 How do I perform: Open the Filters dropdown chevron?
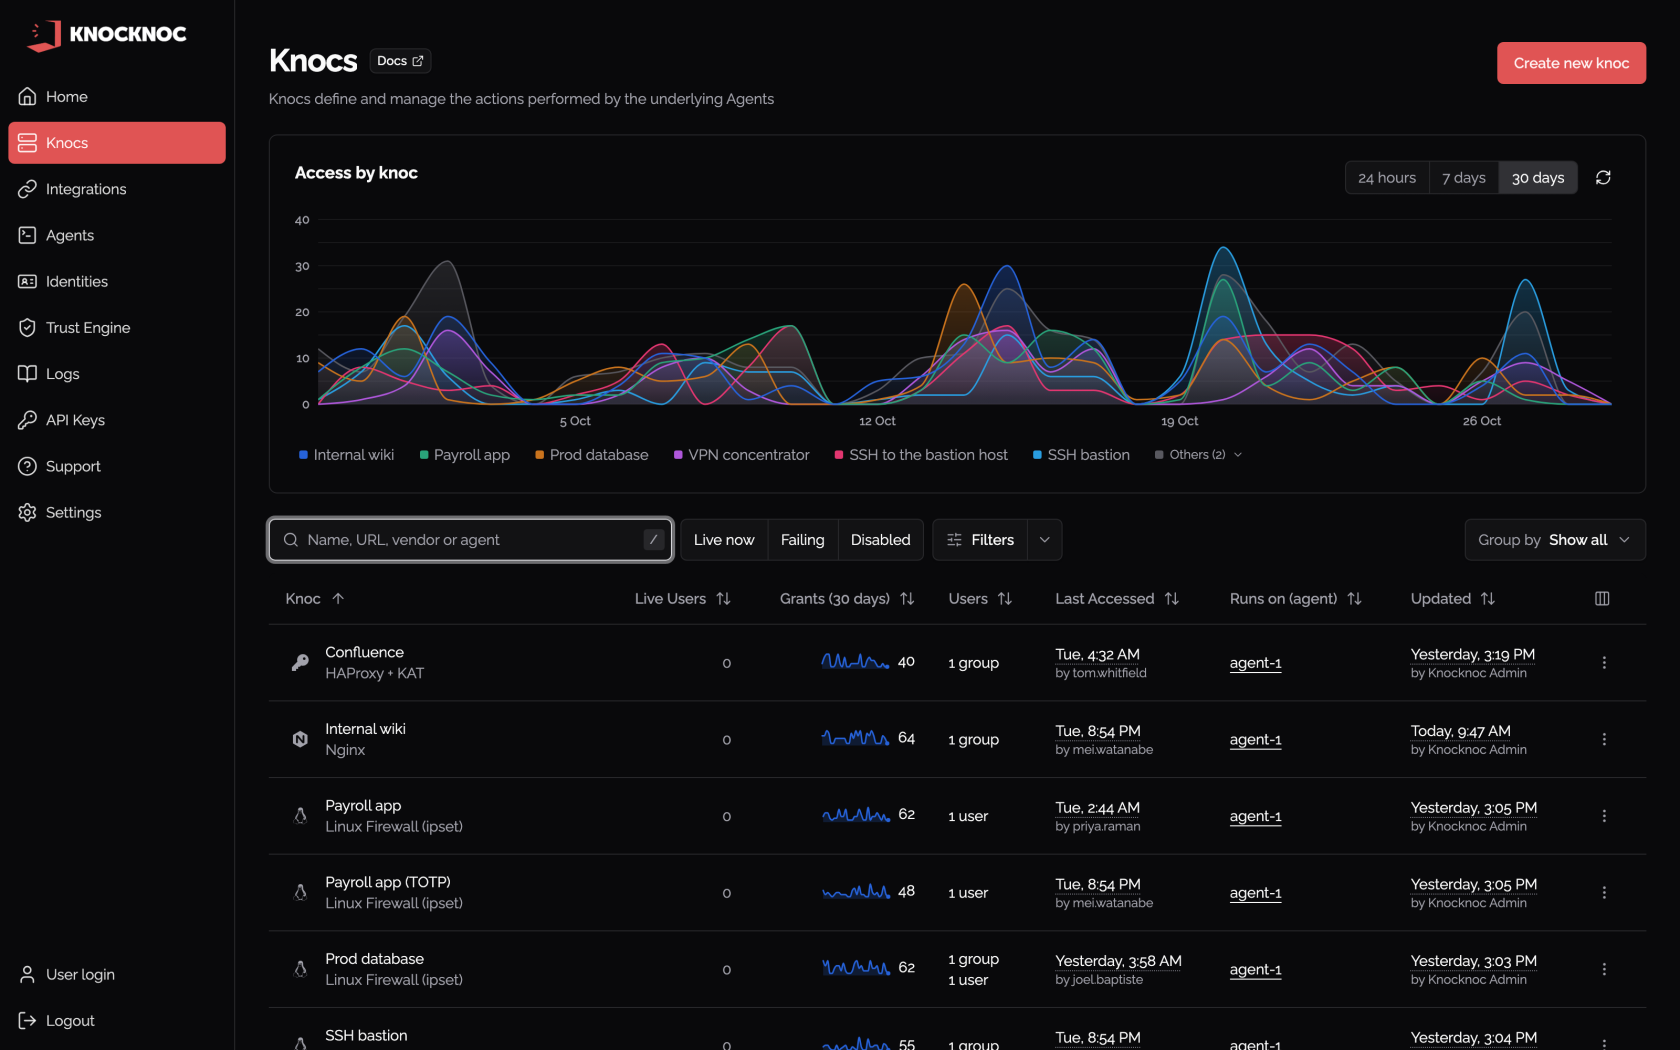(1044, 540)
